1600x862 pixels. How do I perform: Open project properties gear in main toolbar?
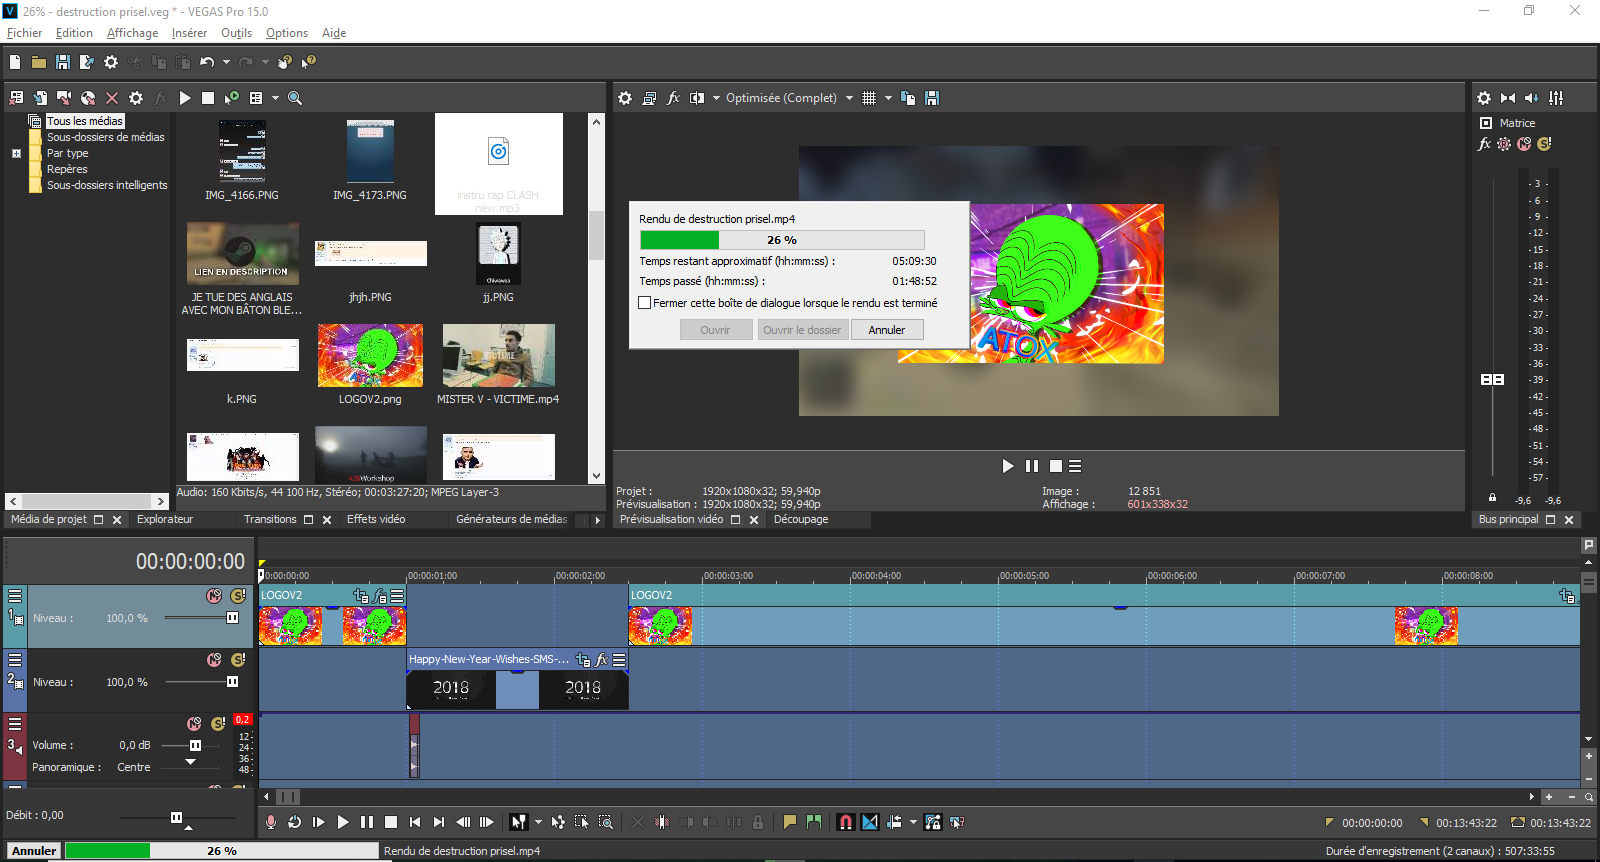click(x=111, y=62)
